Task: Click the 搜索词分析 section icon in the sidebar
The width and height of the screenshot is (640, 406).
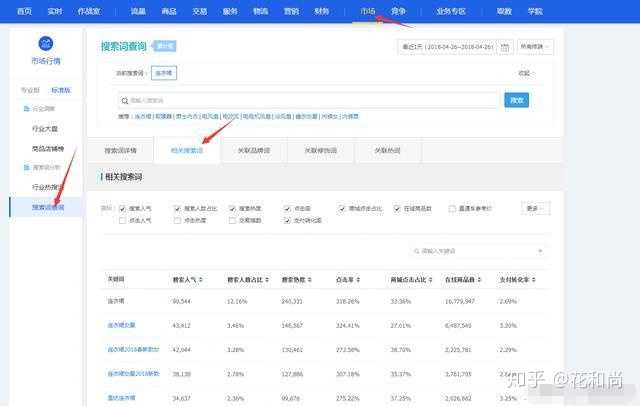Action: tap(25, 166)
